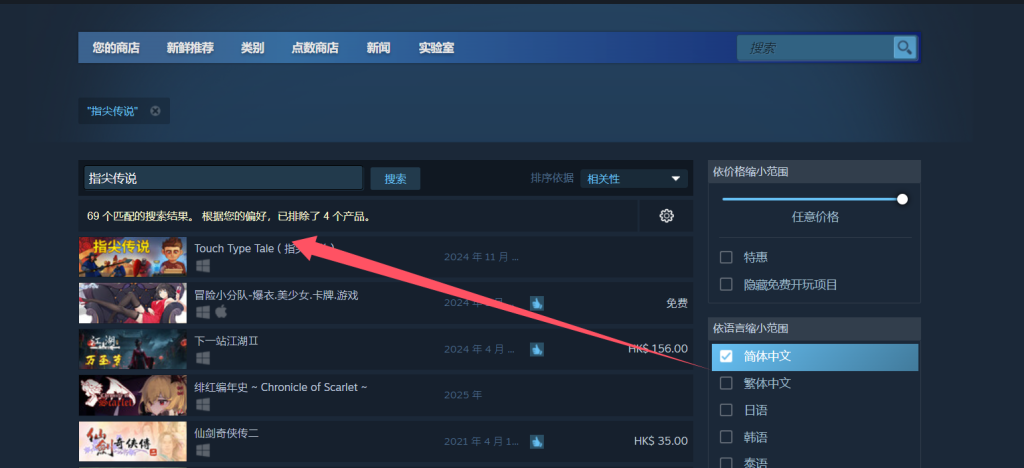Click the 任意价格 label
This screenshot has height=468, width=1024.
[815, 217]
